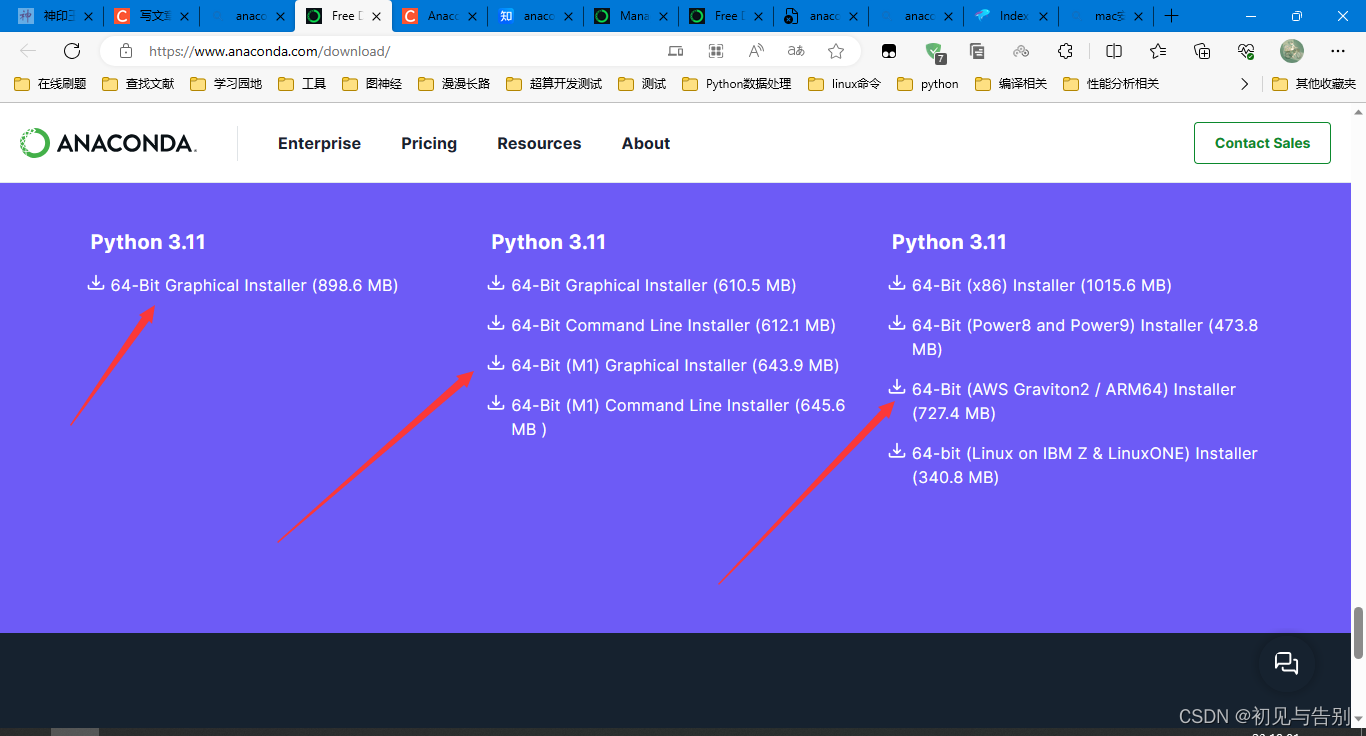This screenshot has height=736, width=1366.
Task: Open the About menu
Action: (x=646, y=143)
